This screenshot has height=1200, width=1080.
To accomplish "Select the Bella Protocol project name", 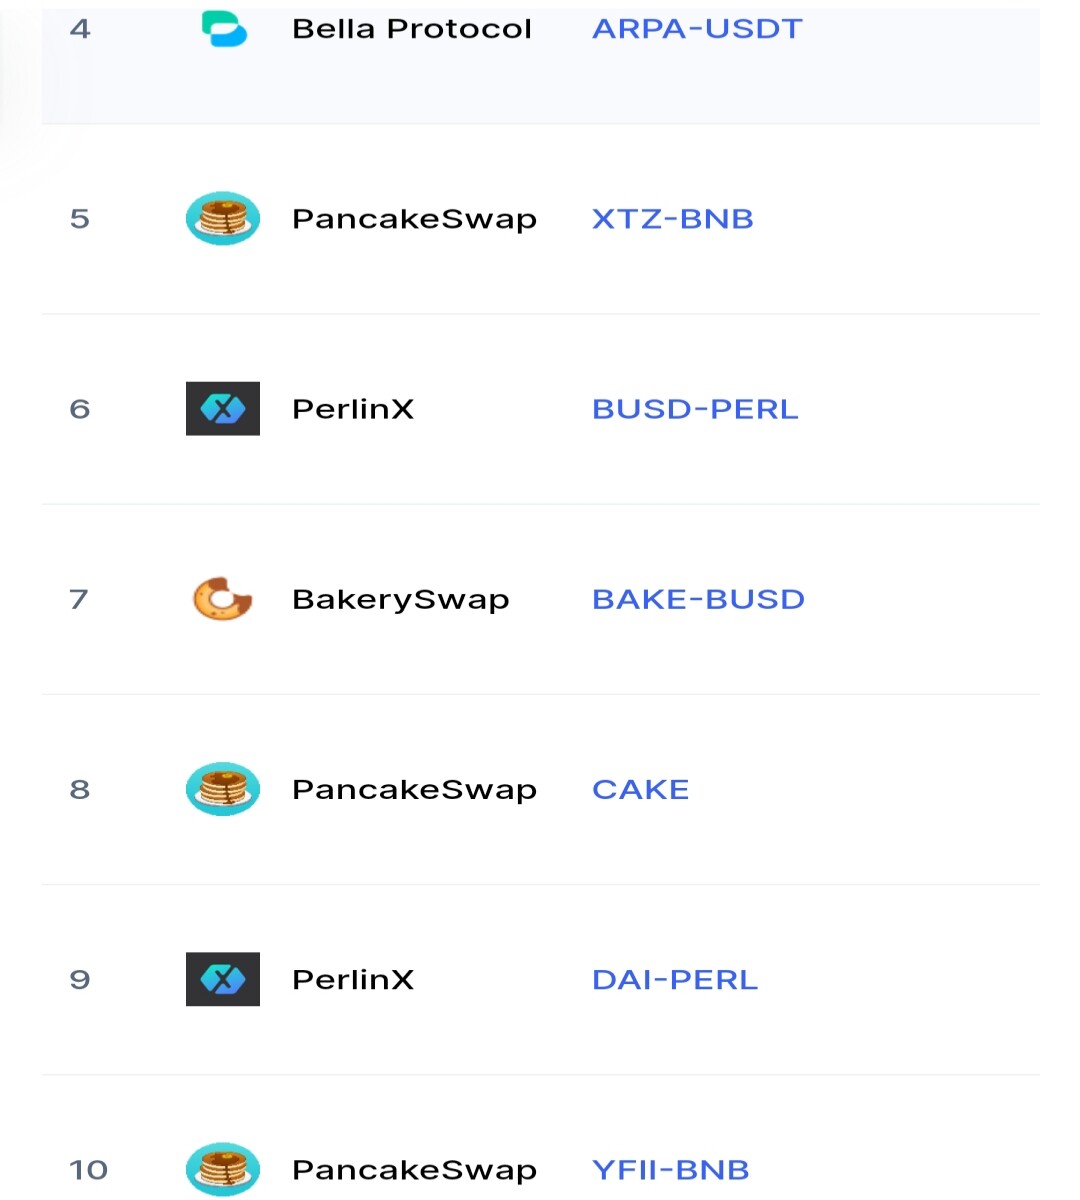I will pyautogui.click(x=412, y=29).
